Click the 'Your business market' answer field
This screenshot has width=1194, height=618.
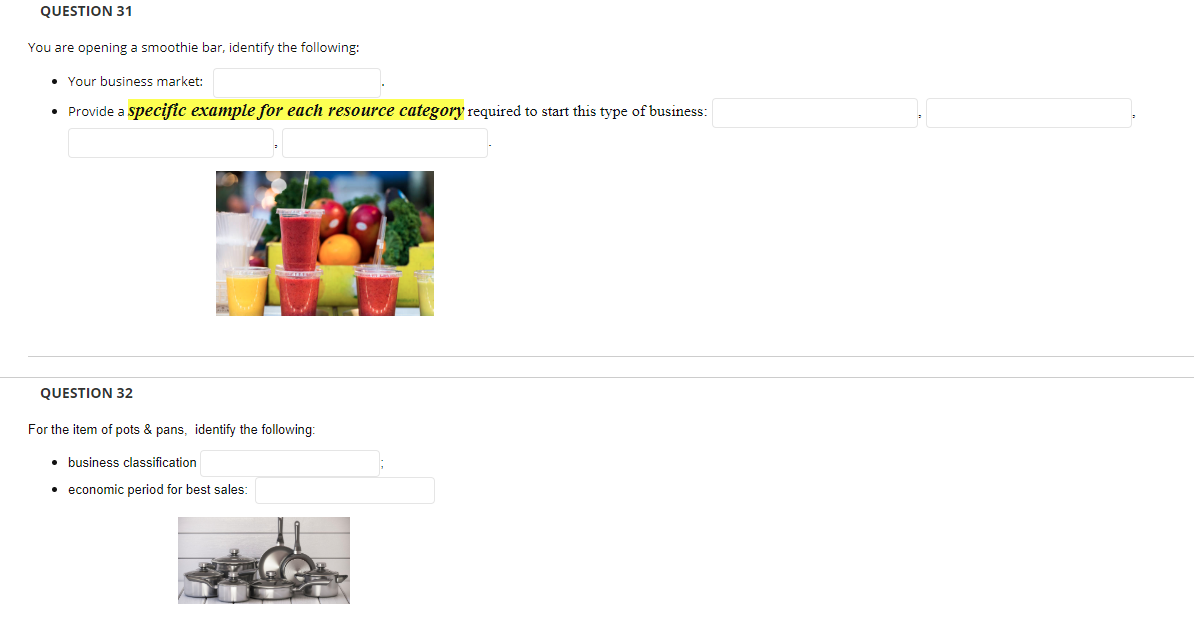[x=297, y=83]
